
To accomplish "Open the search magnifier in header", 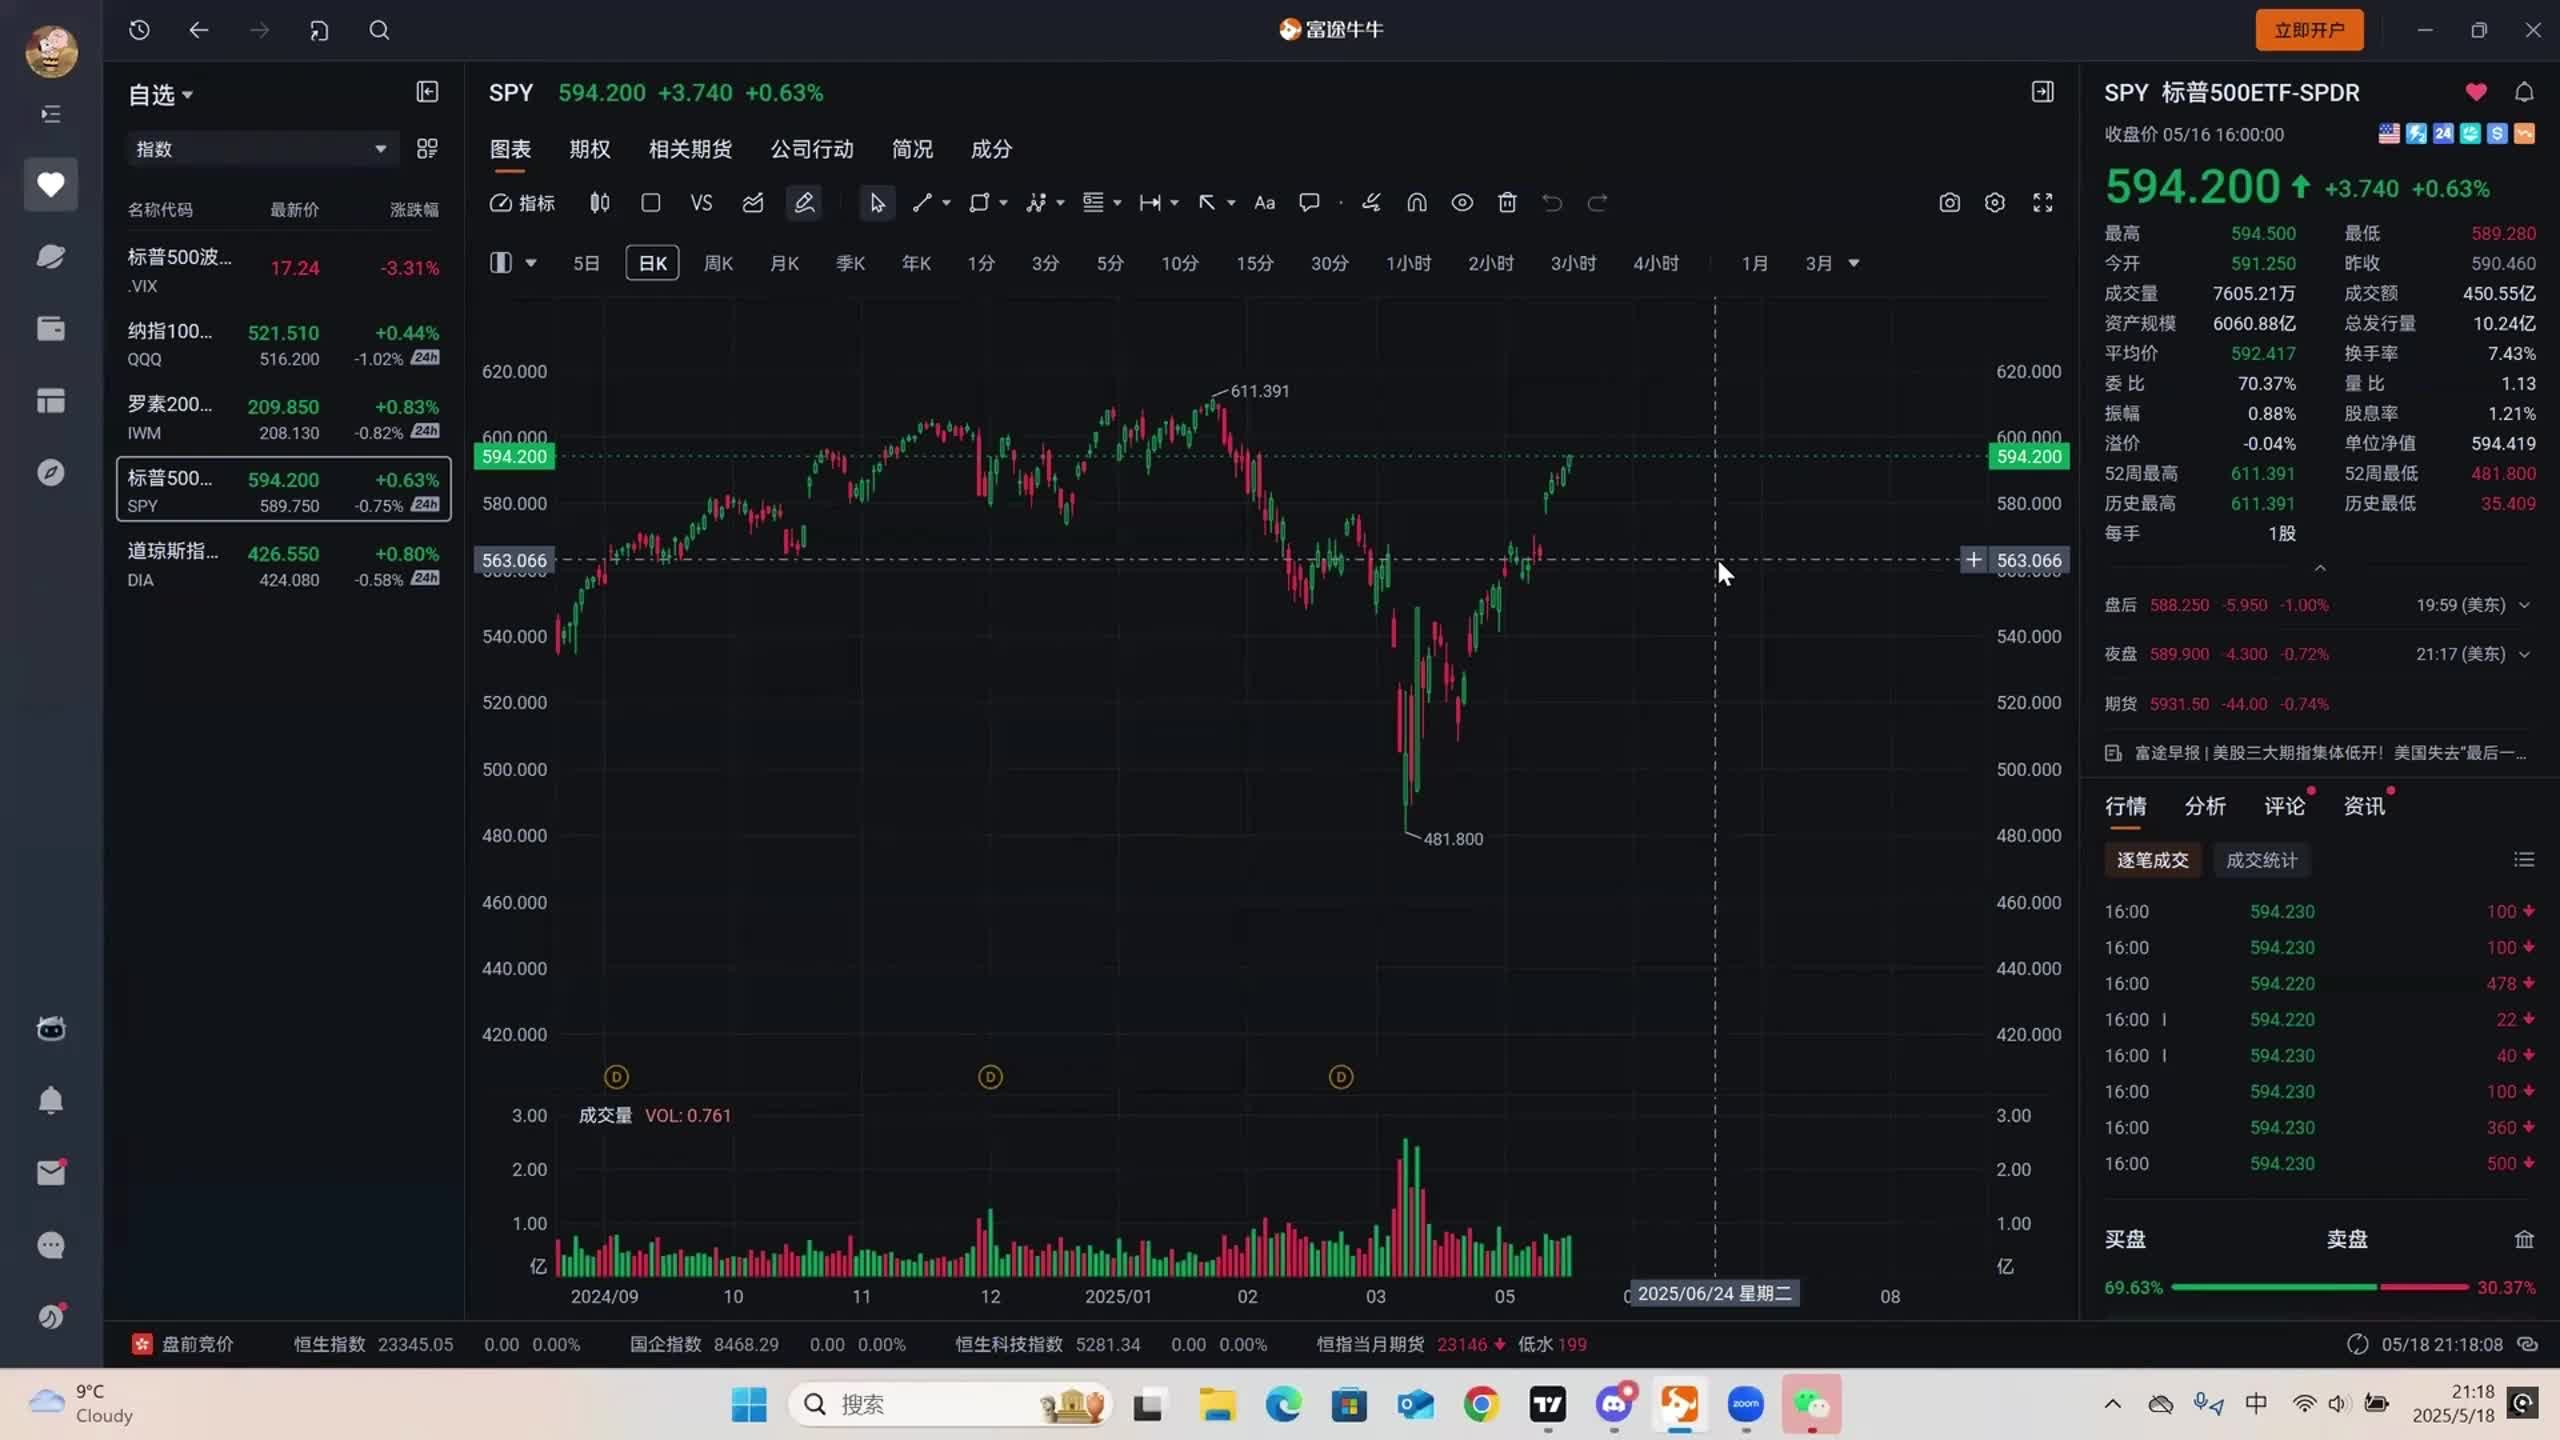I will [x=379, y=30].
